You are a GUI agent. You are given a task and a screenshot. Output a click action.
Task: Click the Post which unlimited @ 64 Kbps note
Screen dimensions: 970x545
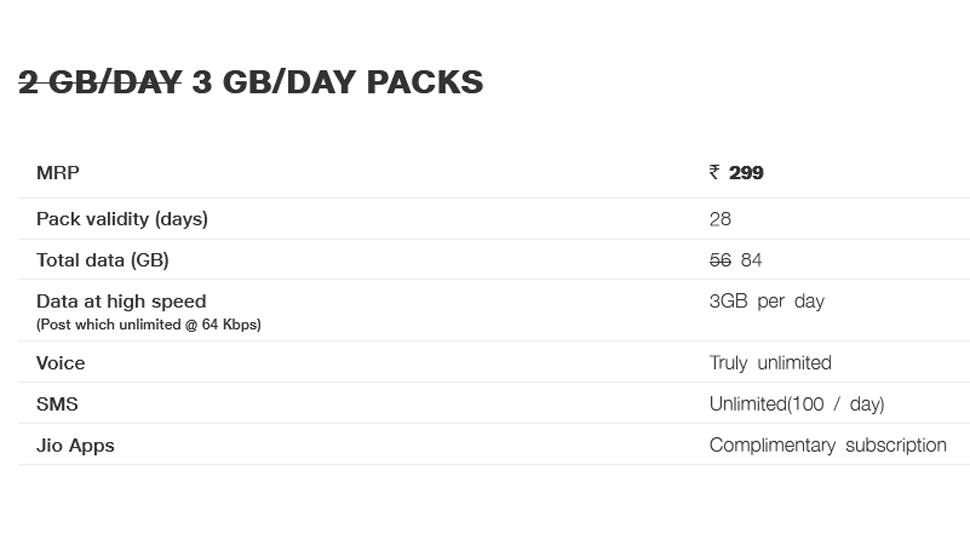(x=148, y=325)
